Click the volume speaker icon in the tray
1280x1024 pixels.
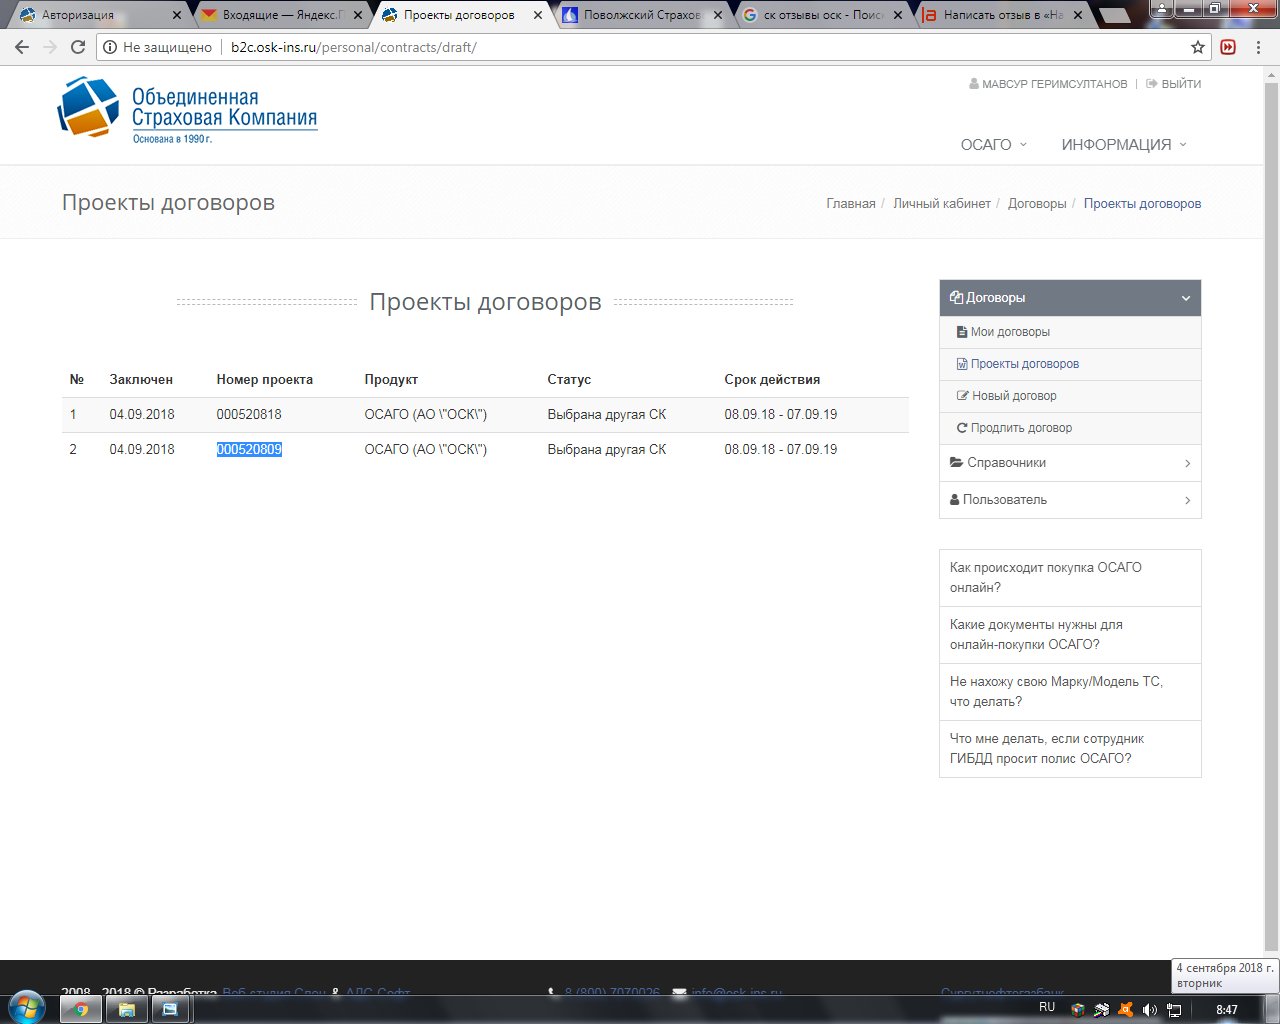(1150, 1009)
